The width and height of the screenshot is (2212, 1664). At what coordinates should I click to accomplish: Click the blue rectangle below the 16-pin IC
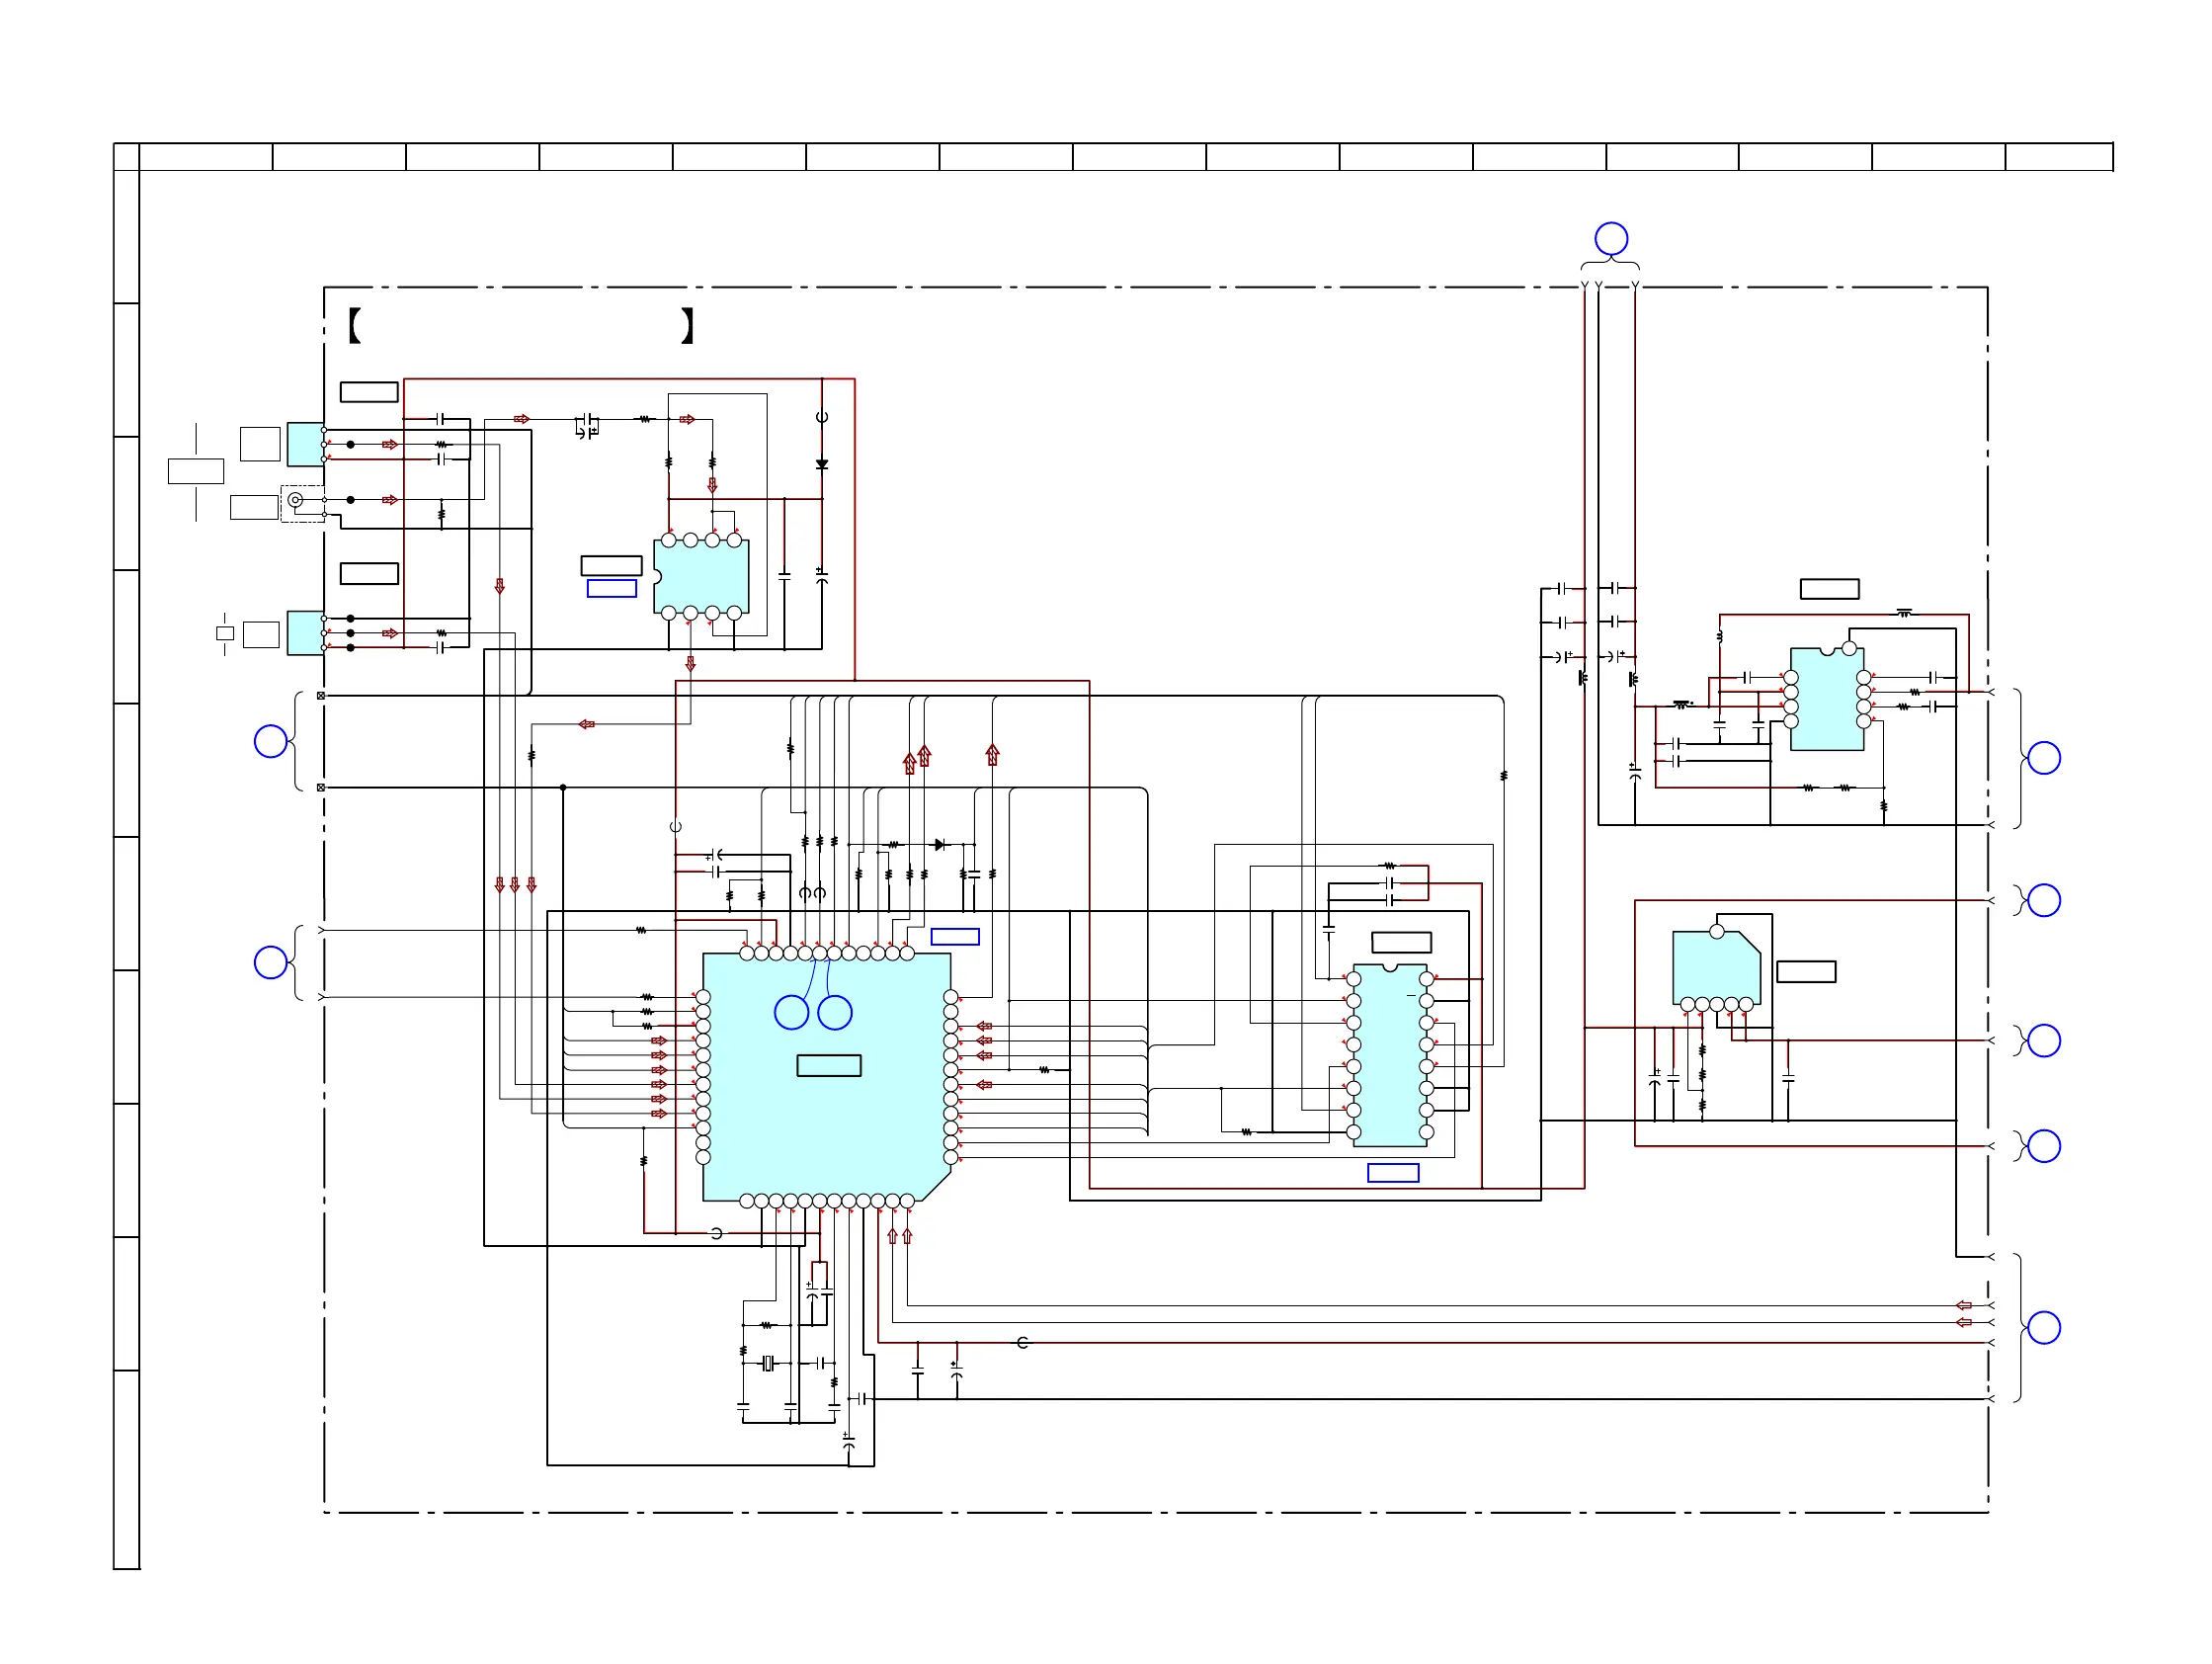[1393, 1173]
